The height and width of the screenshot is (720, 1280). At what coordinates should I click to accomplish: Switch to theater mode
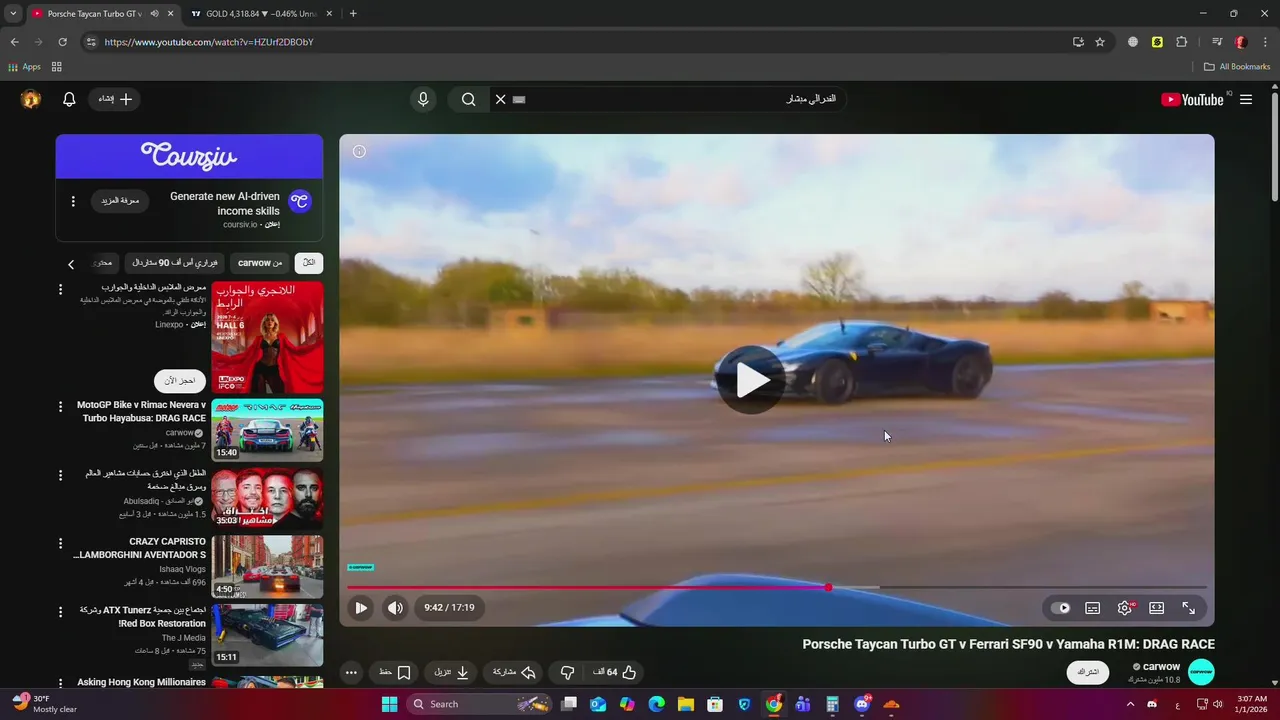tap(1157, 608)
